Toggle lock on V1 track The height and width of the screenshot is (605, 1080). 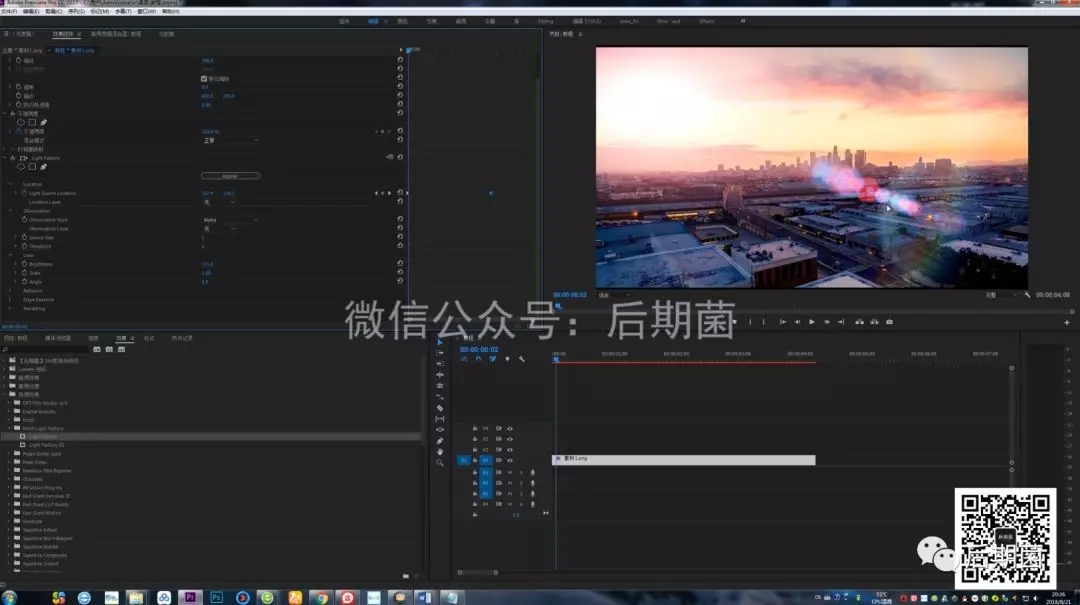click(475, 460)
